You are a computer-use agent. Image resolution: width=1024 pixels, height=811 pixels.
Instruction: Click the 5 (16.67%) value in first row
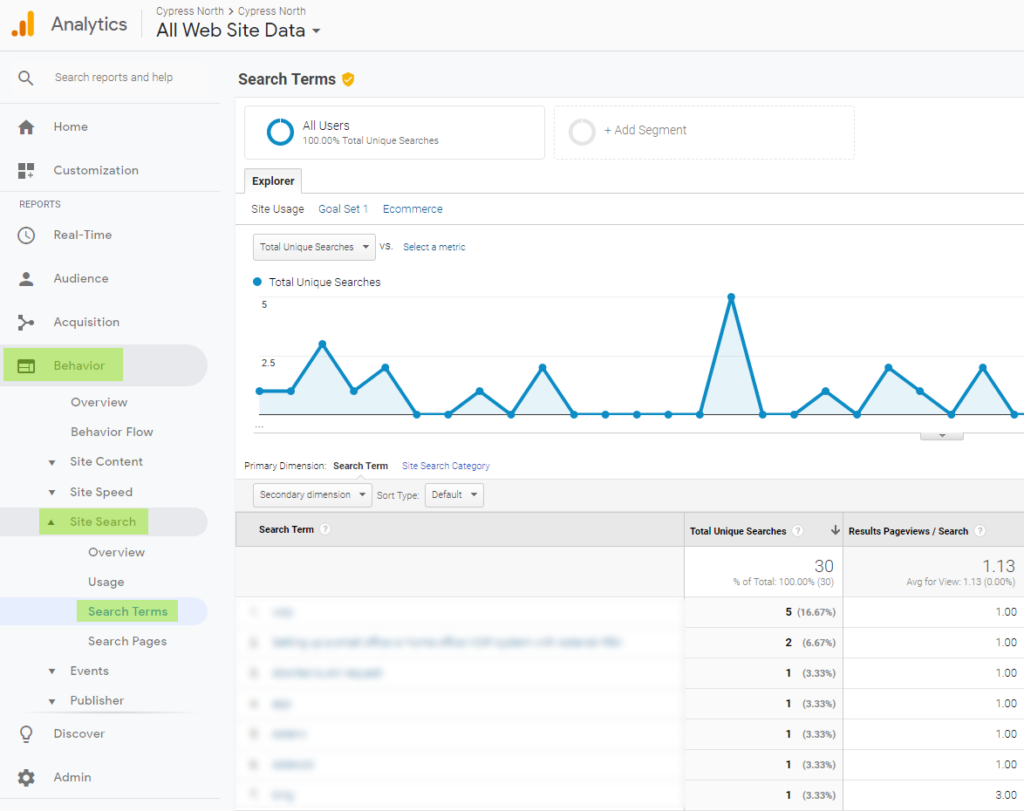click(x=810, y=612)
